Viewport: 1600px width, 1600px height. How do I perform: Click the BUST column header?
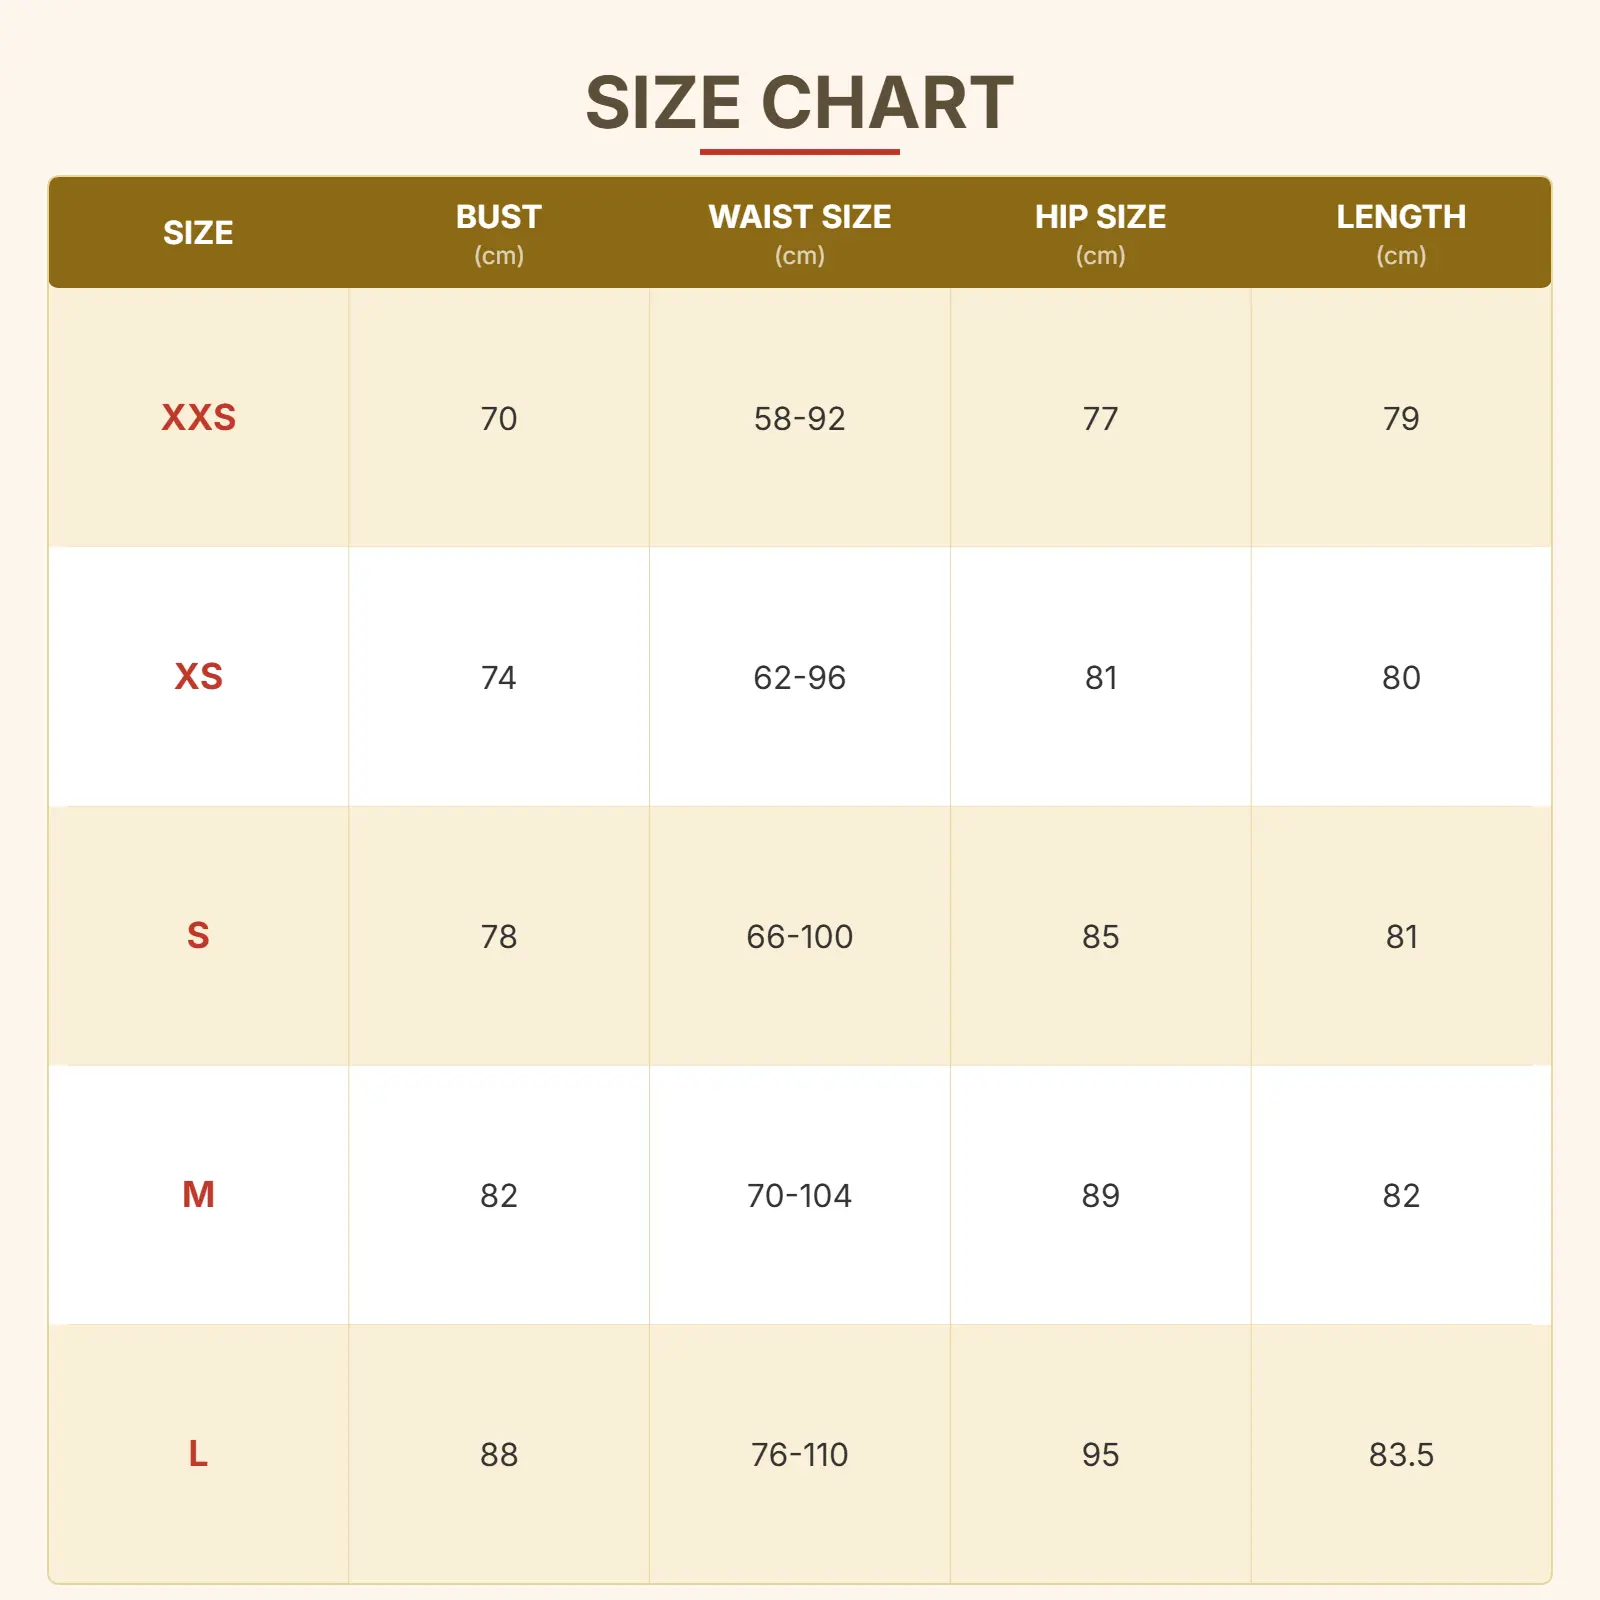pos(498,218)
